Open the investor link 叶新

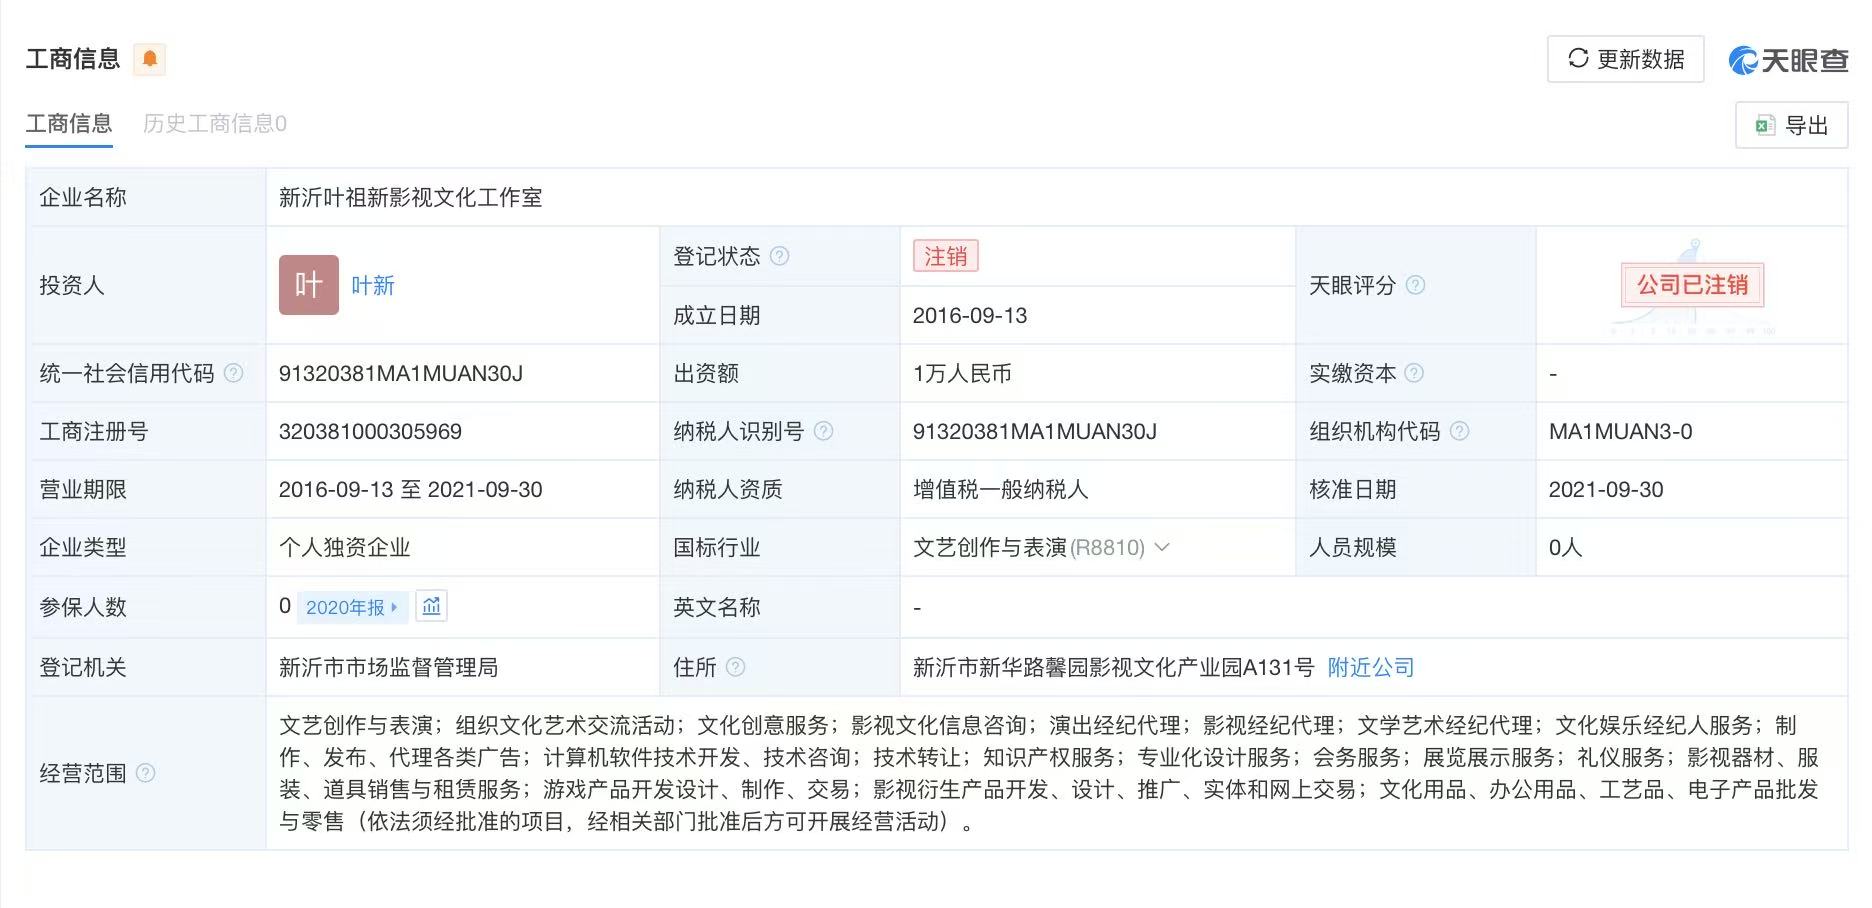tap(373, 286)
